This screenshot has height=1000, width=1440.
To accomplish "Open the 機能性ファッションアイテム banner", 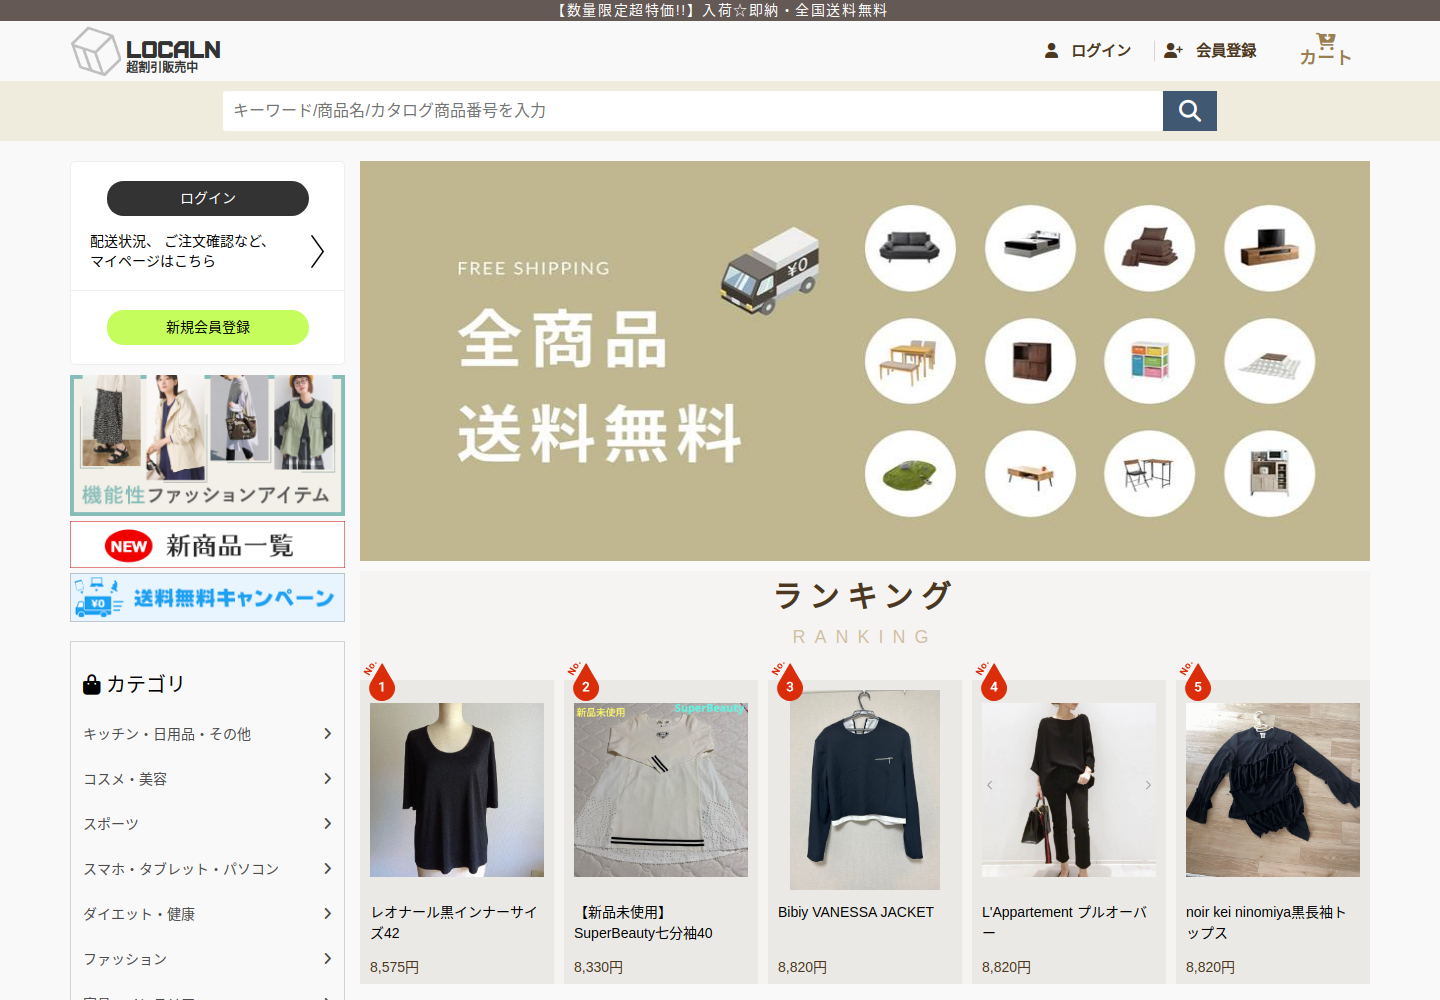I will (207, 445).
